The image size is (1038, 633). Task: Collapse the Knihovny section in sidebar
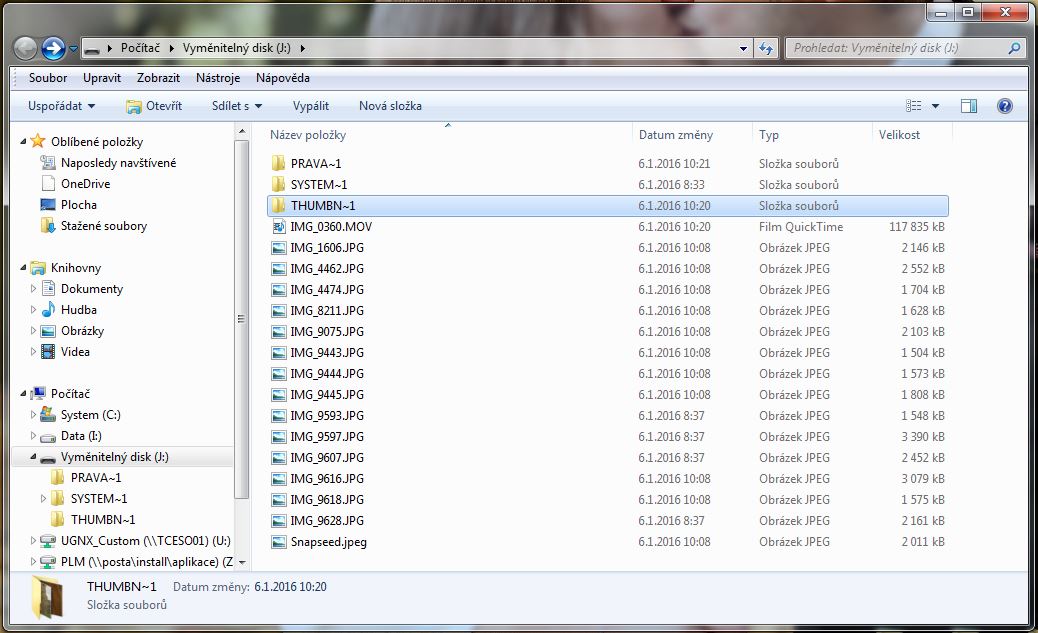(23, 268)
